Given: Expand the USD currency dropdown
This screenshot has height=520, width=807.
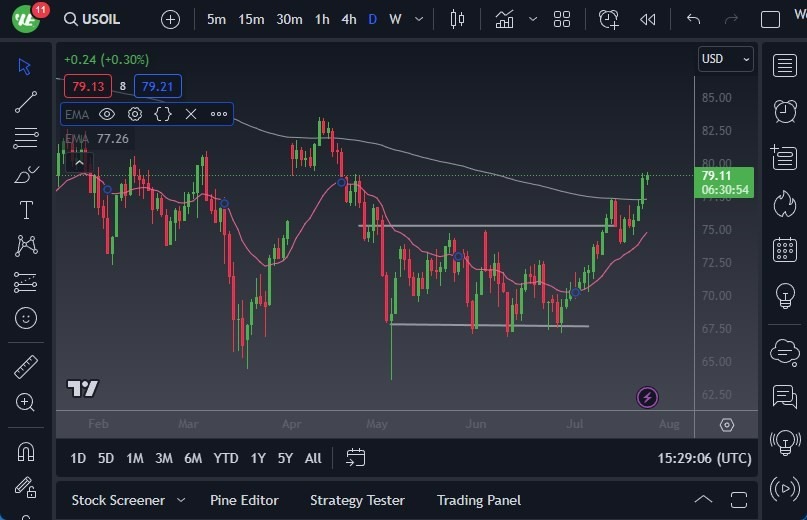Looking at the screenshot, I should click(x=725, y=59).
